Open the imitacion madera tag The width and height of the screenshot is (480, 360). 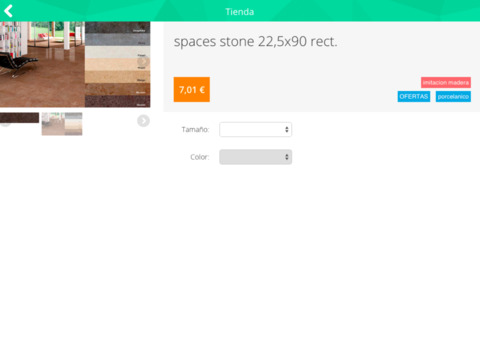446,82
